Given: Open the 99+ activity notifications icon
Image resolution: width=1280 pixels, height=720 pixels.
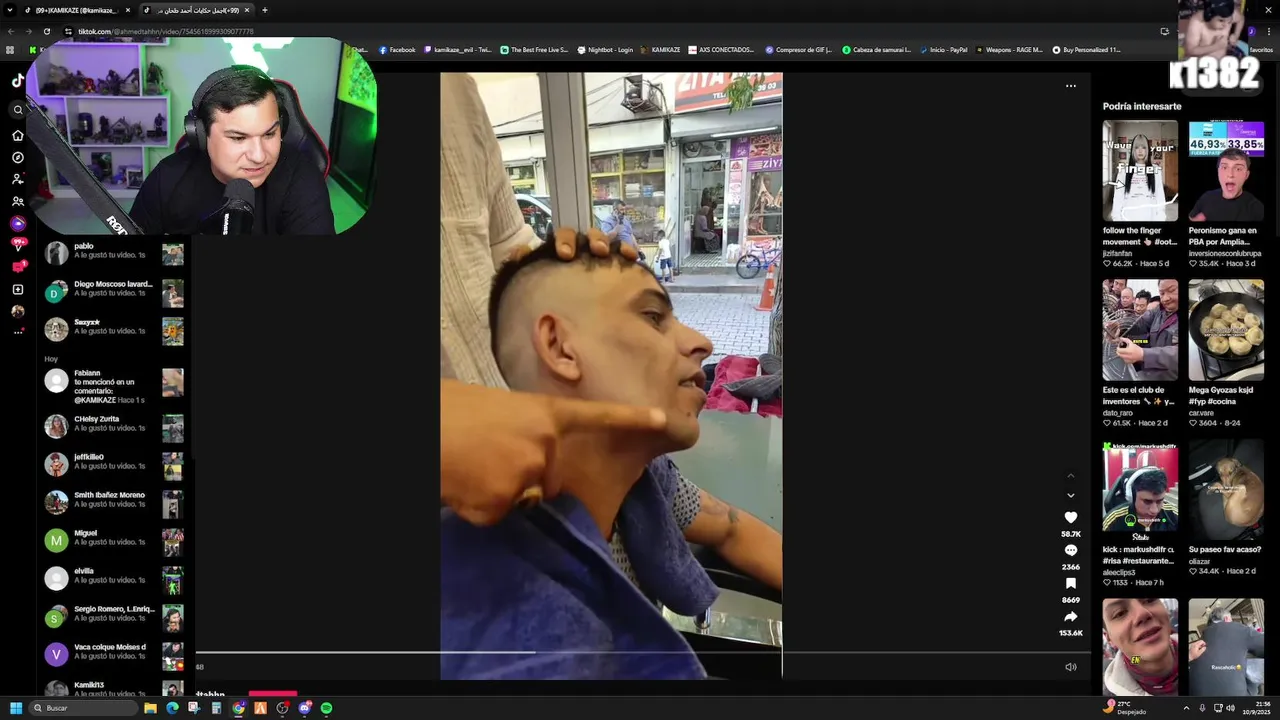Looking at the screenshot, I should pyautogui.click(x=17, y=245).
